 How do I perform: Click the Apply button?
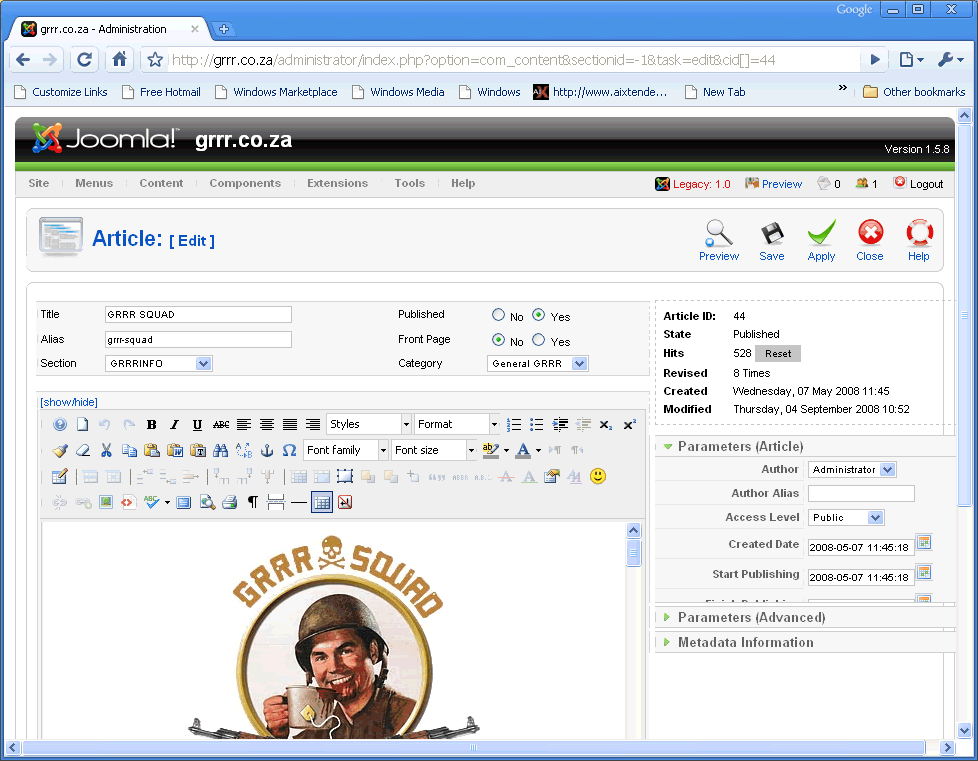(821, 241)
